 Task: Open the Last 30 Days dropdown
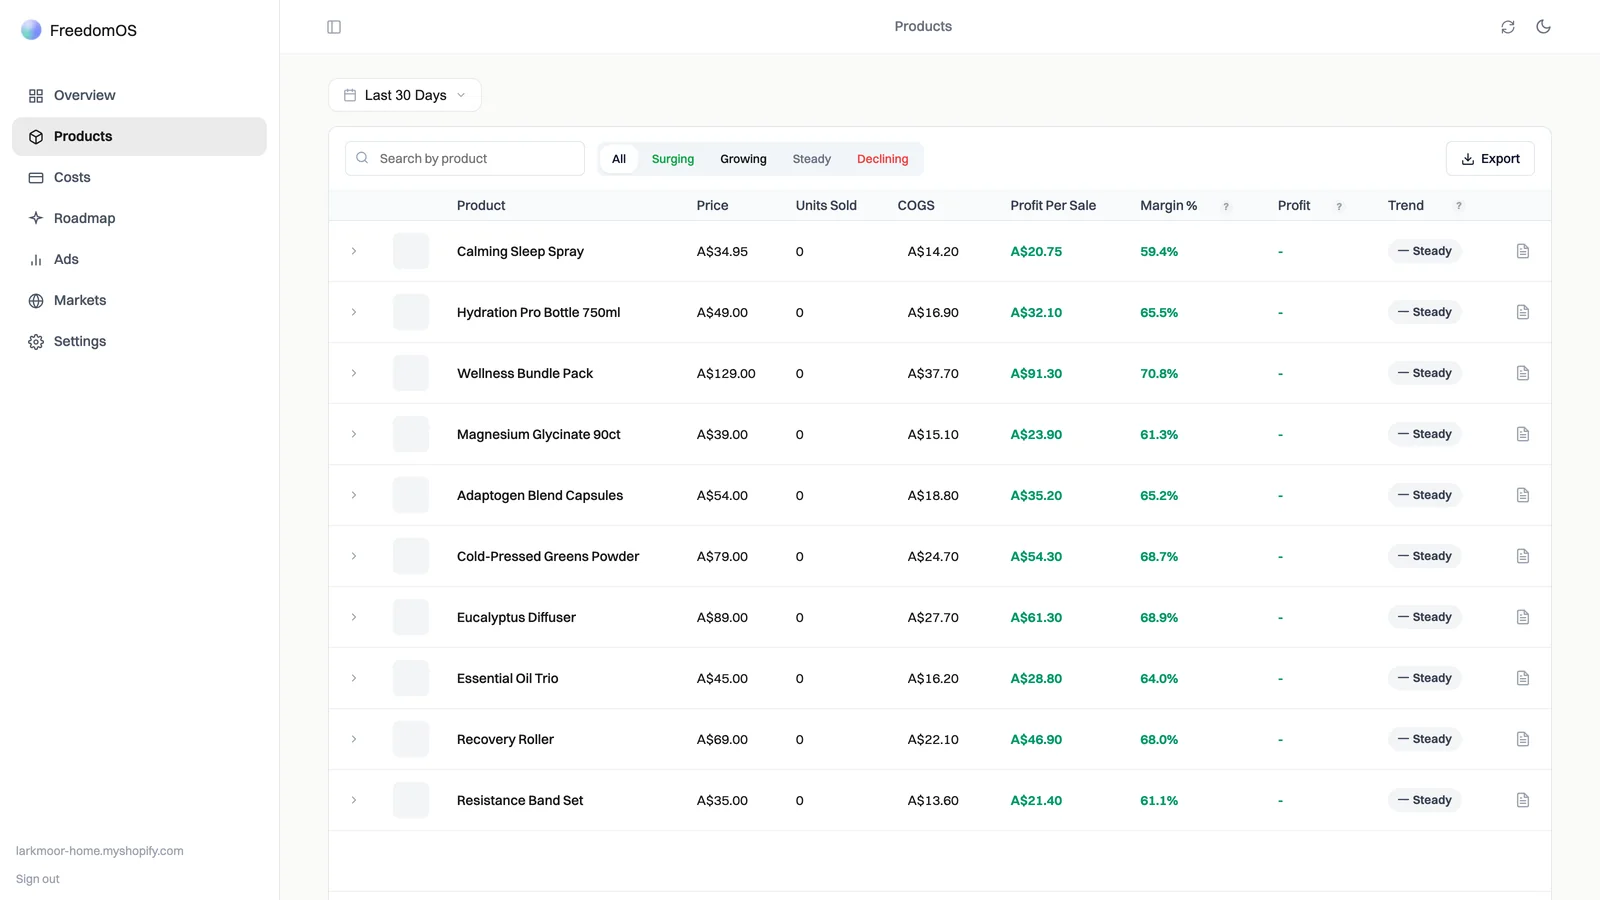pyautogui.click(x=405, y=95)
